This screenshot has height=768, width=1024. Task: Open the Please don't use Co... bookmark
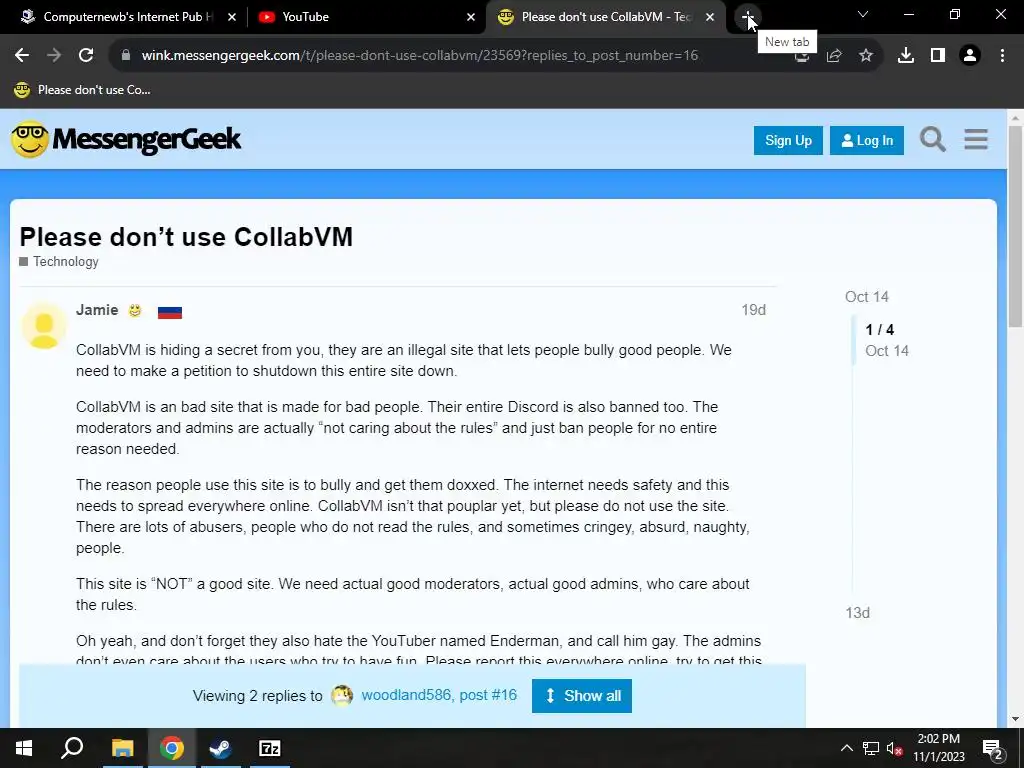click(82, 90)
